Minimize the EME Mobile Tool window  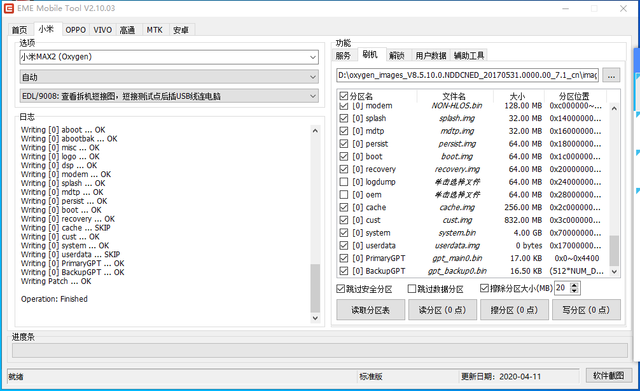pyautogui.click(x=566, y=9)
